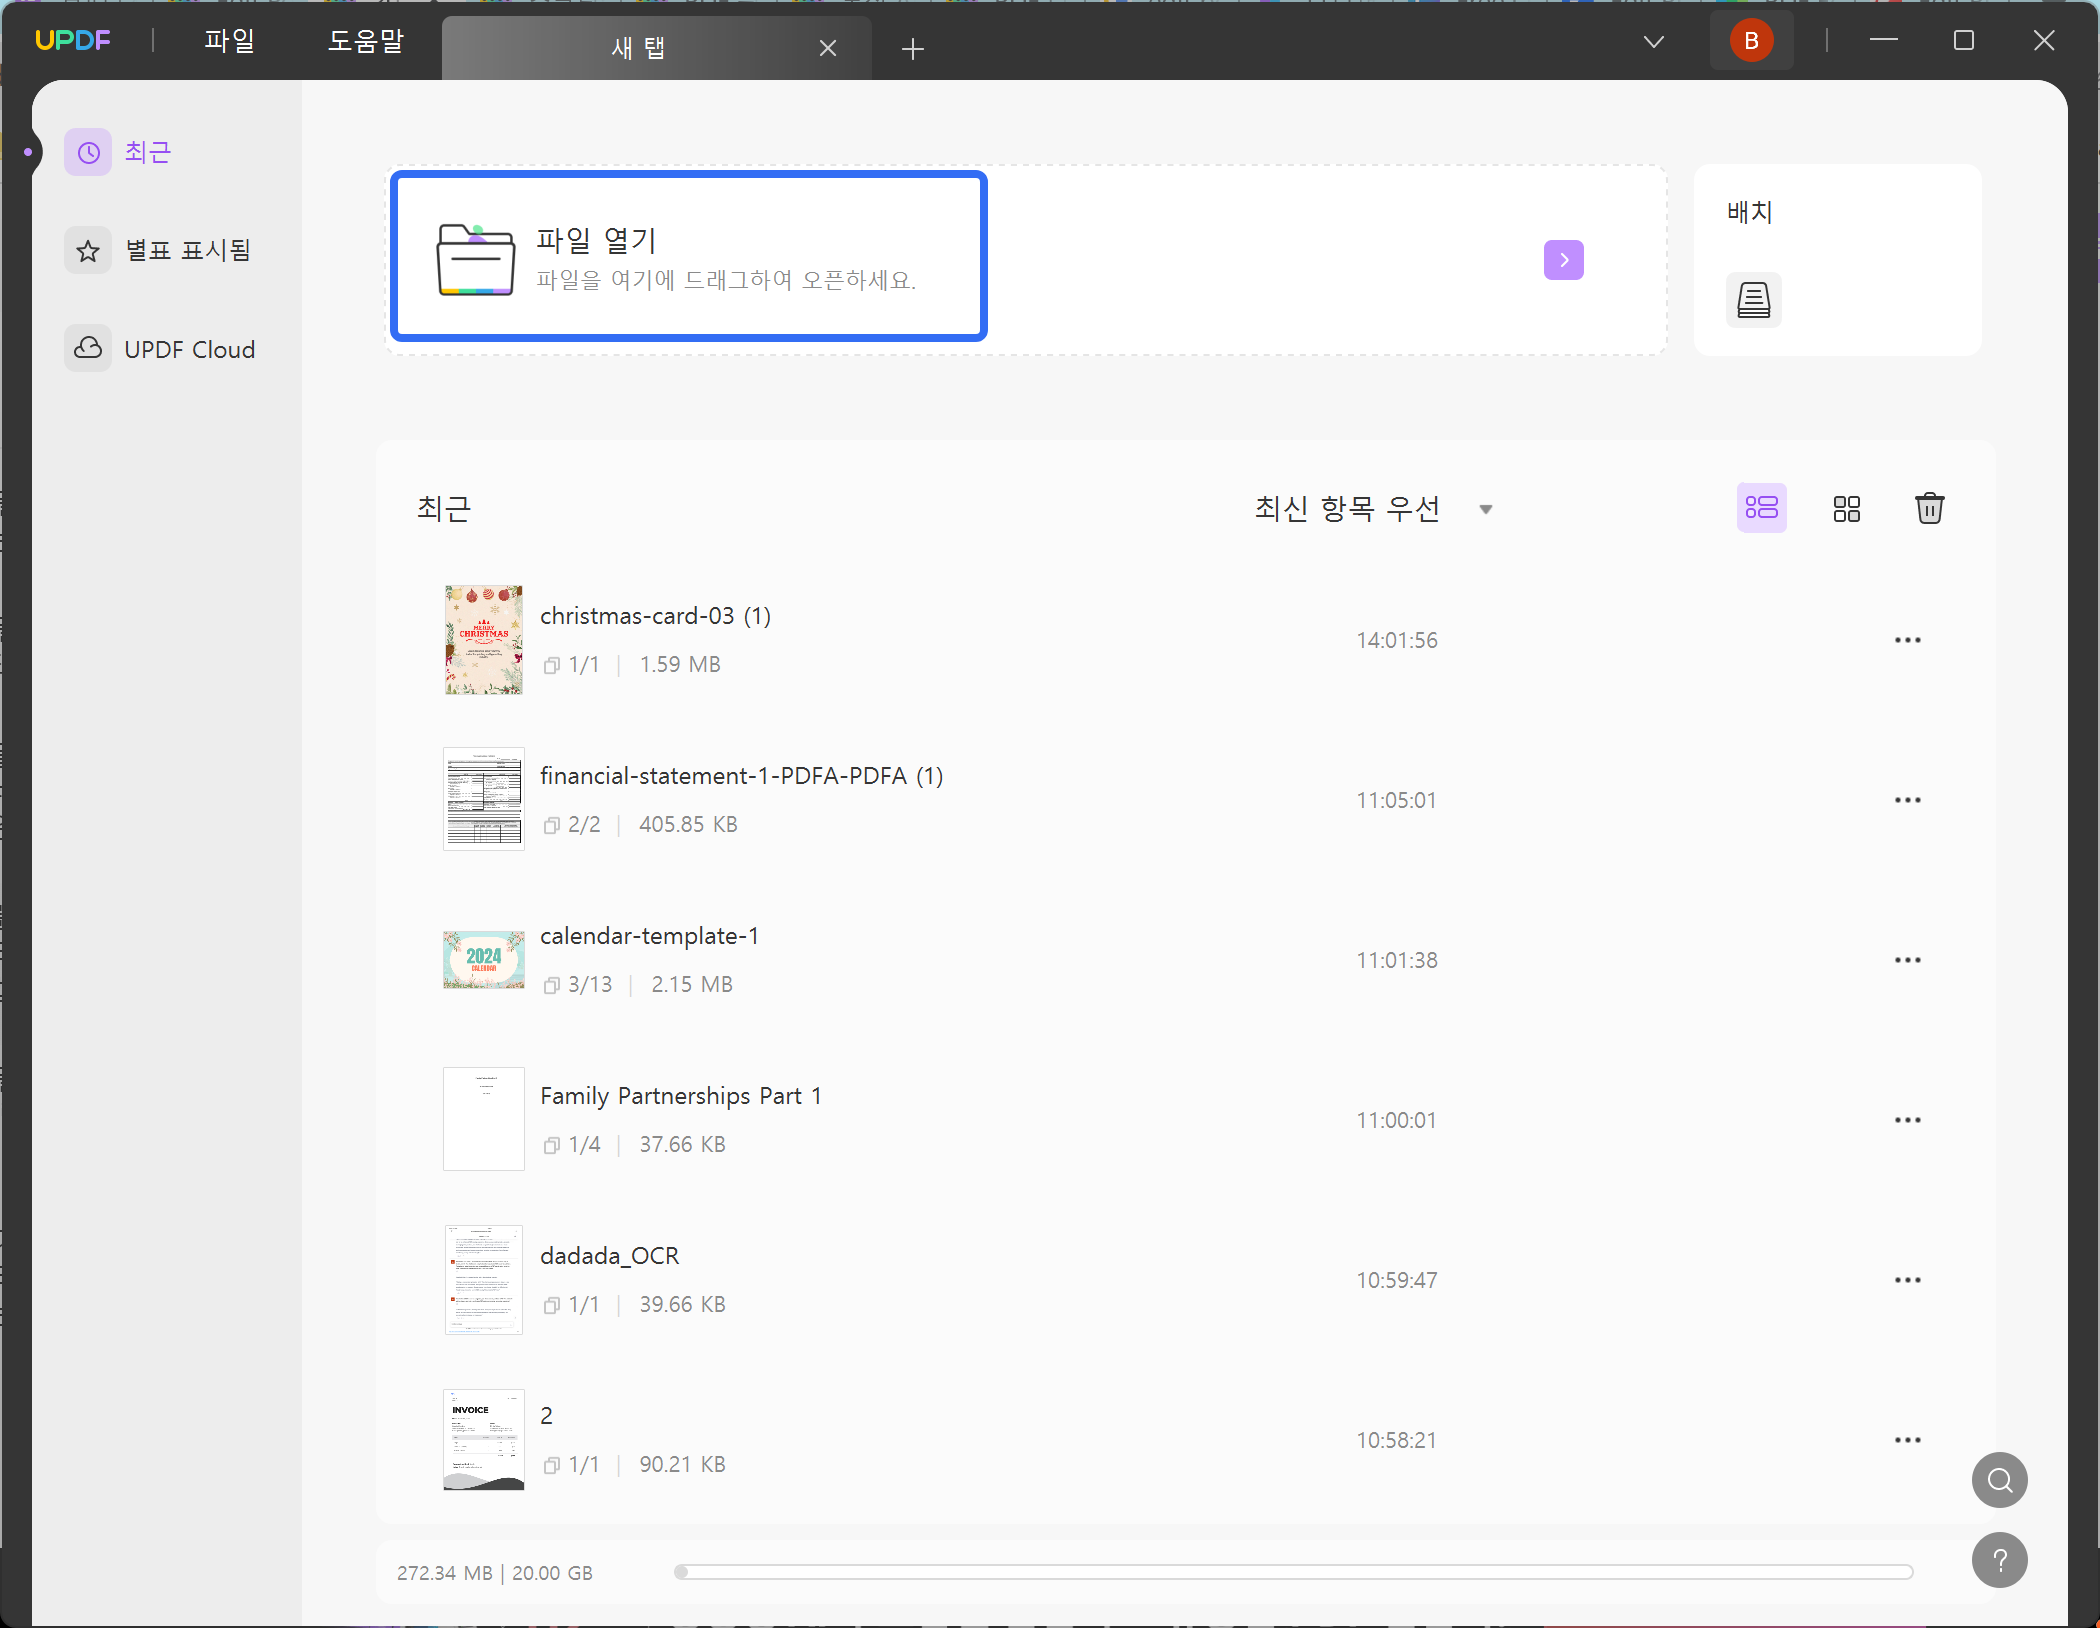
Task: Open the help question mark button
Action: (x=2000, y=1560)
